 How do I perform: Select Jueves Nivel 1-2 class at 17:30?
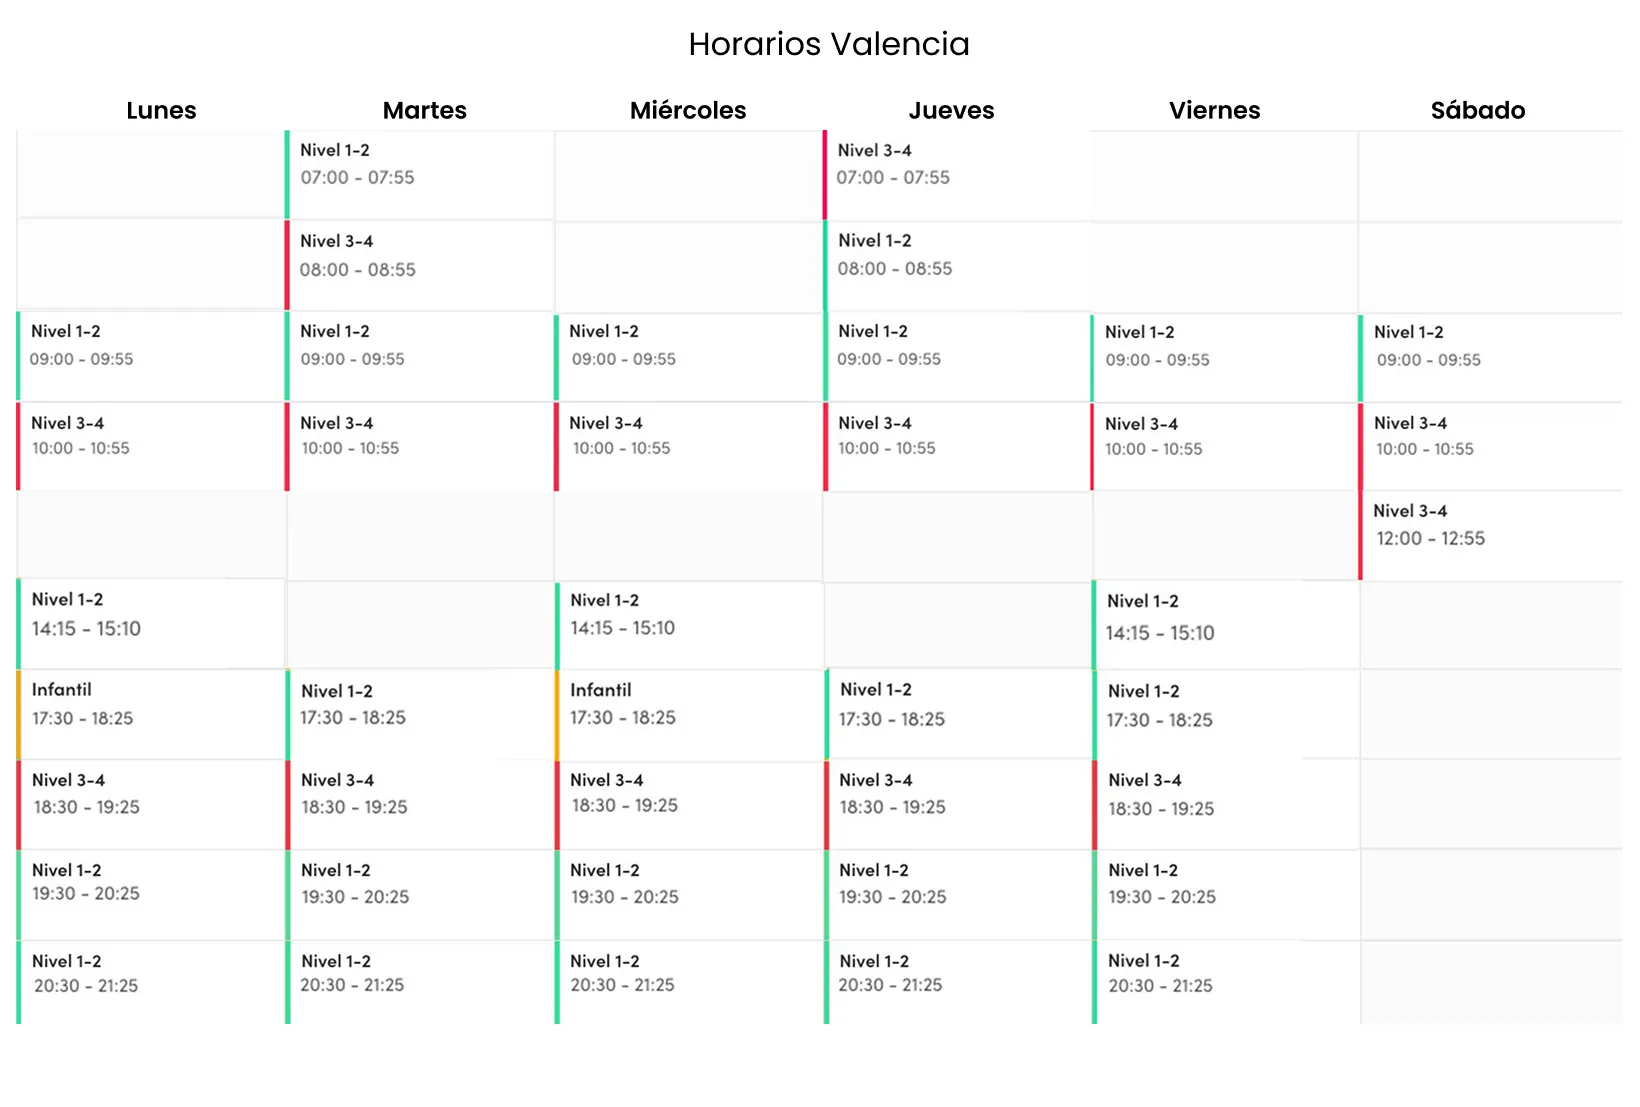tap(958, 714)
